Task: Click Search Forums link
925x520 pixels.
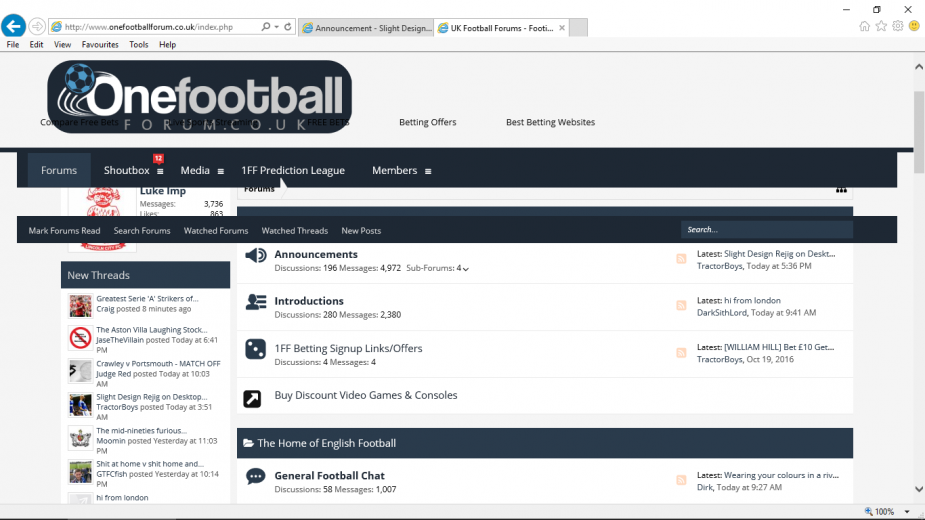Action: (x=142, y=231)
